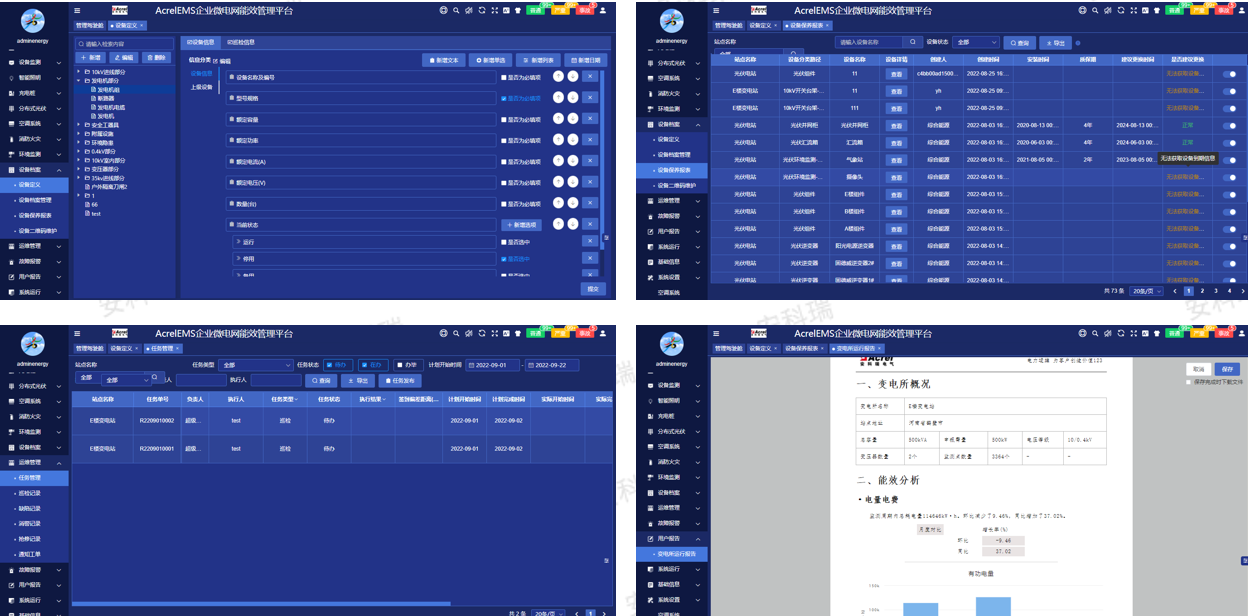
Task: Enter fullscreen via icon in device definition window
Action: (x=493, y=11)
